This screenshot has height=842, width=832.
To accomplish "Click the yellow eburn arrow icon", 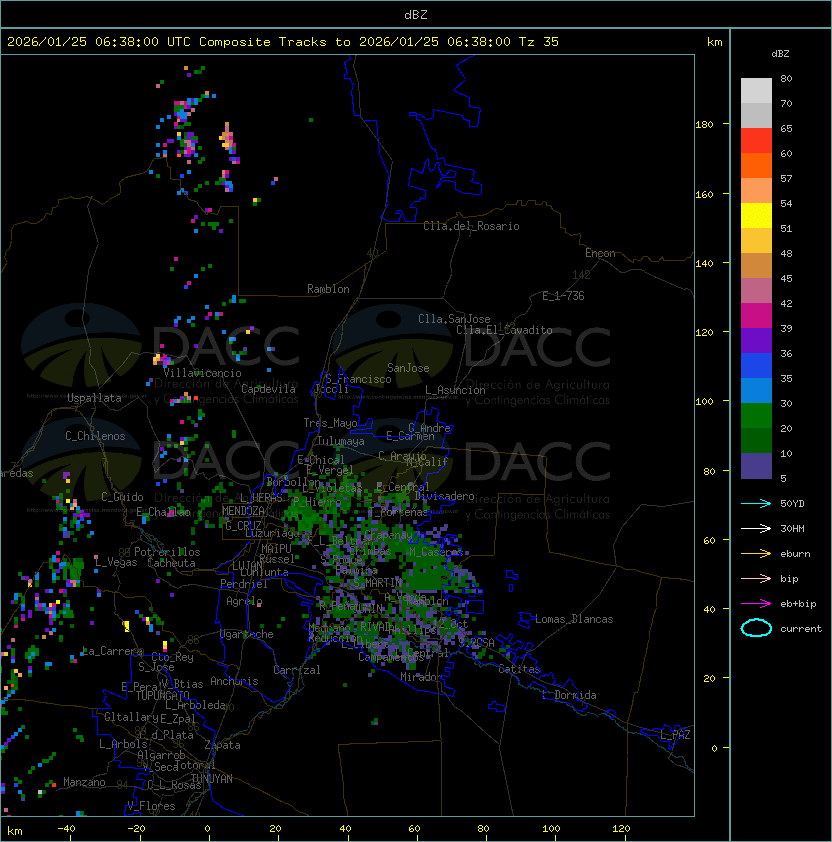I will 756,554.
